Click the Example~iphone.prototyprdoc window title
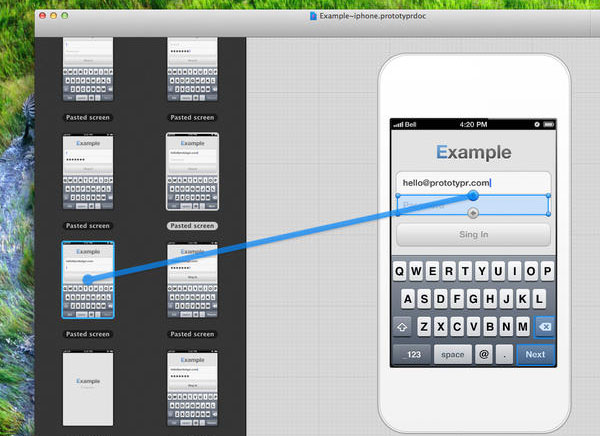This screenshot has width=600, height=436. pos(372,16)
